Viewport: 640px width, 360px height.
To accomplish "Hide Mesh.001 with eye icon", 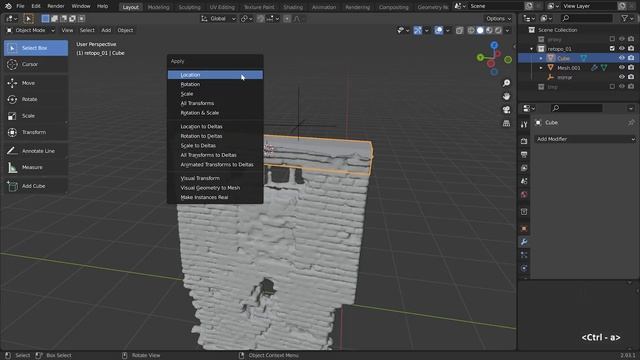I will click(x=622, y=68).
